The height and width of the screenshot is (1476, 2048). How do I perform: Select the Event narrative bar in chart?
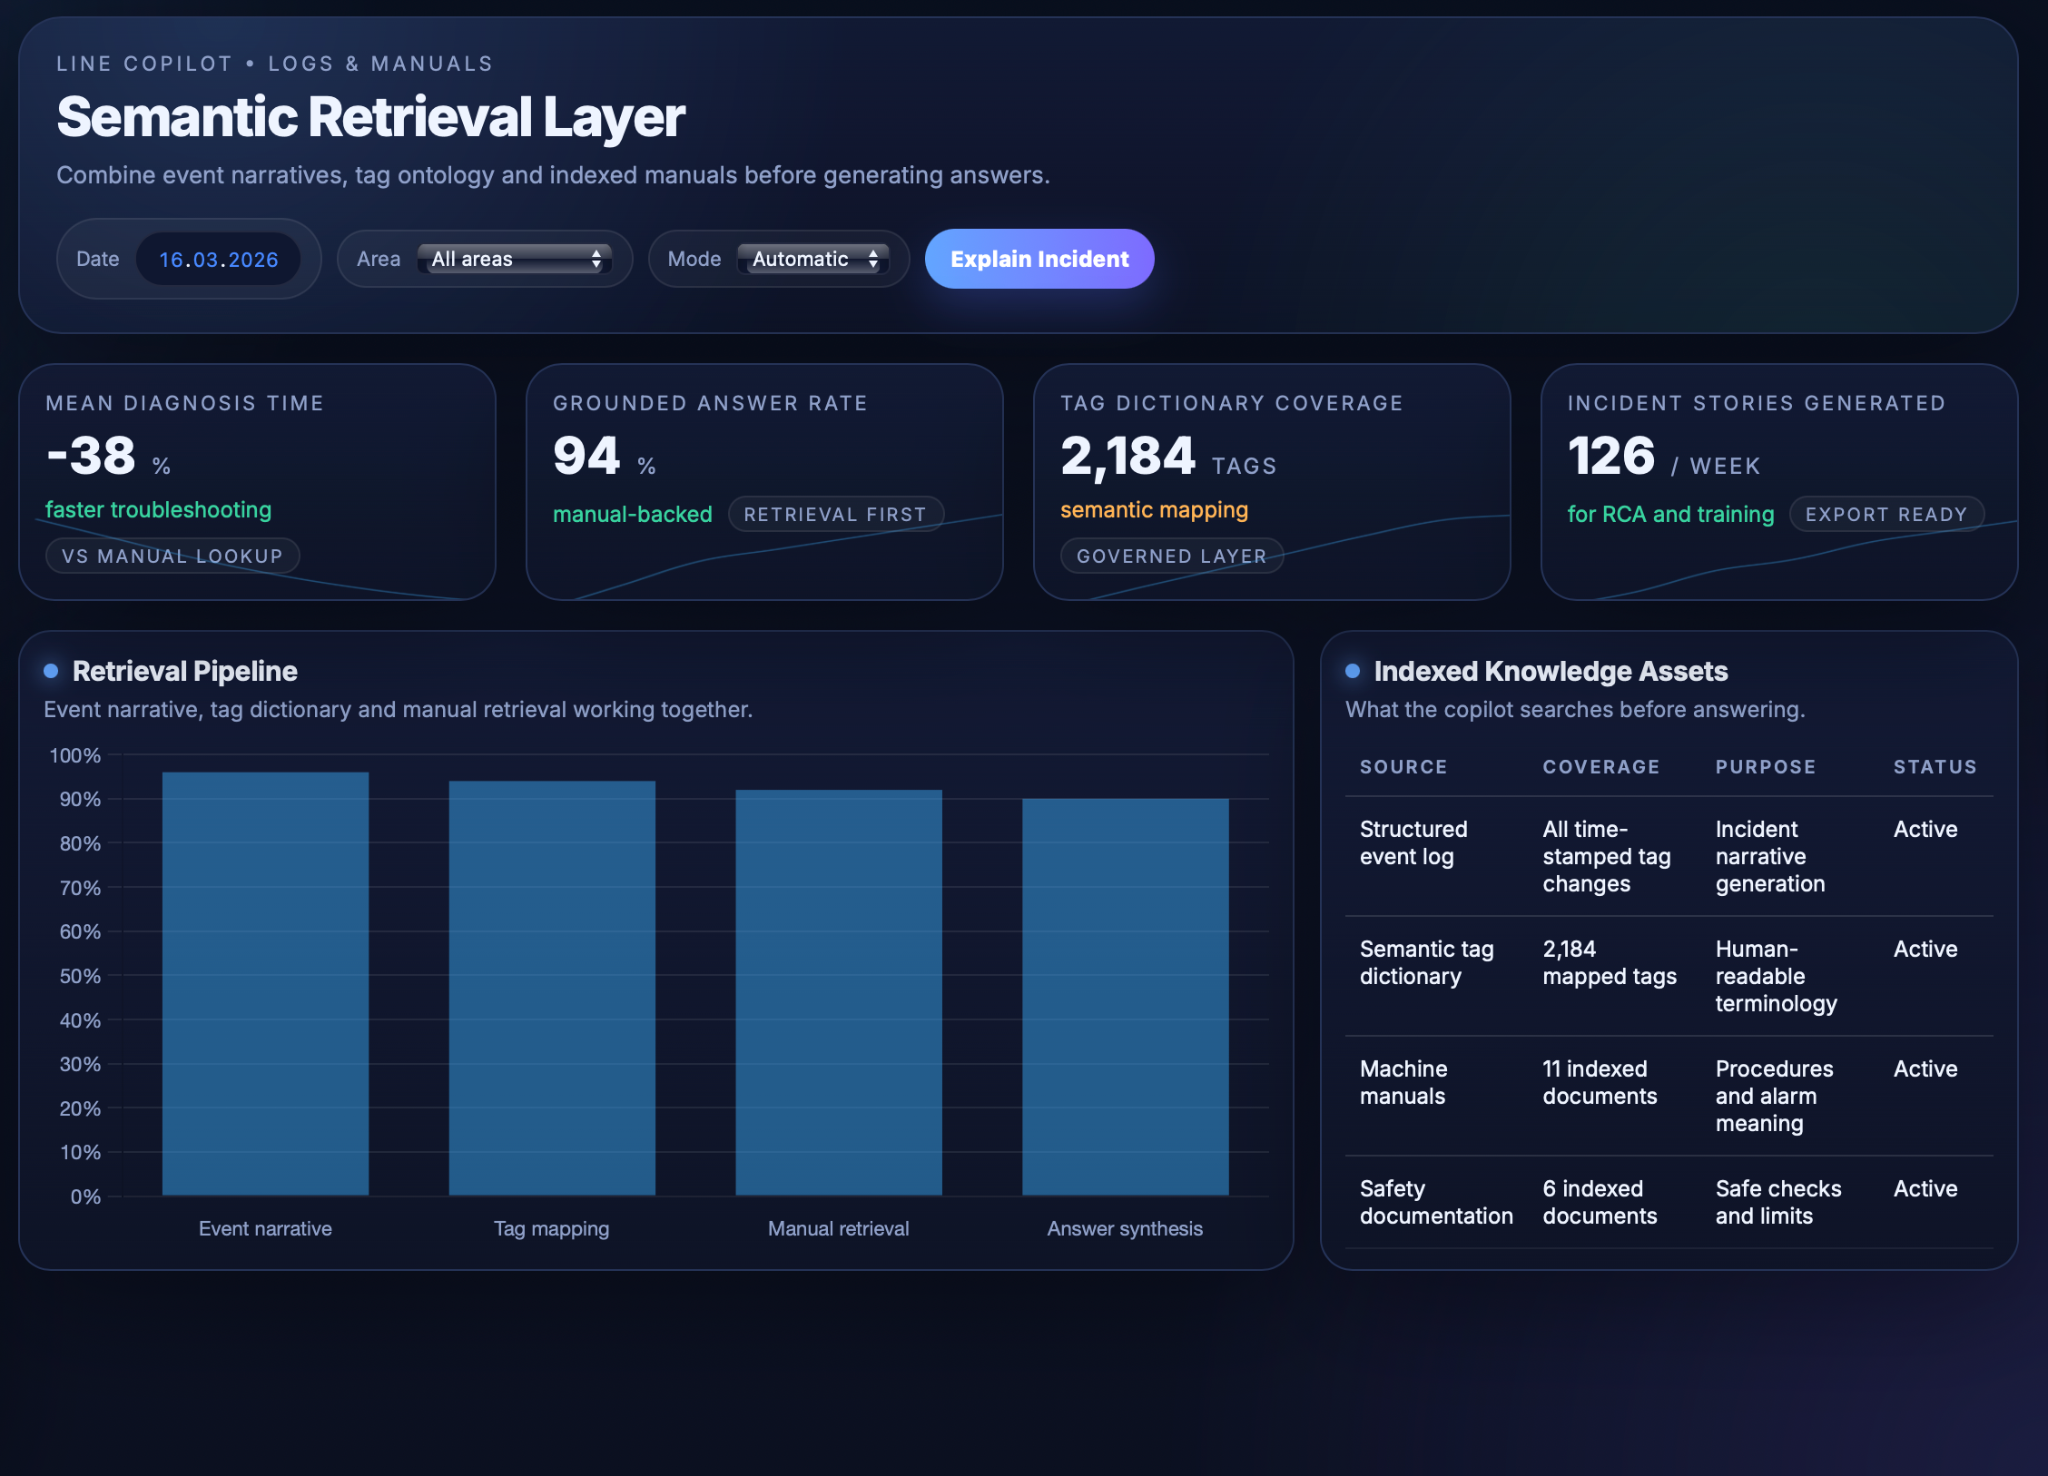coord(265,984)
